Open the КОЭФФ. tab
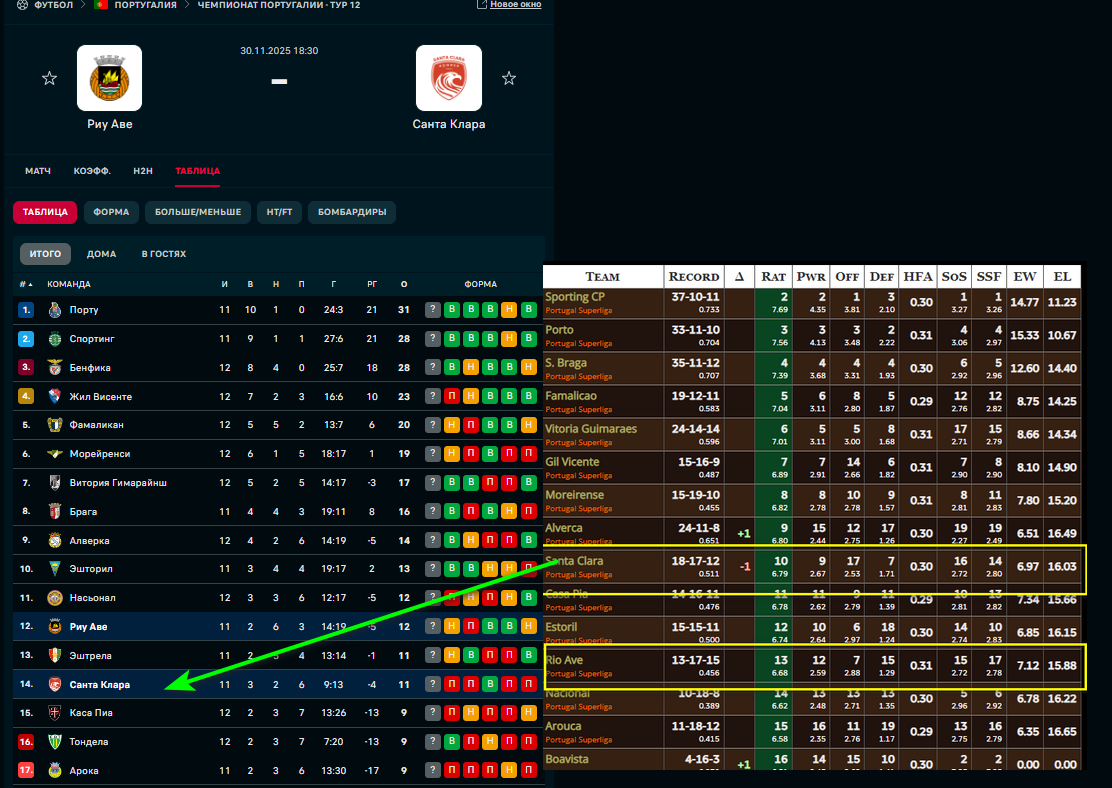The image size is (1112, 788). tap(92, 171)
